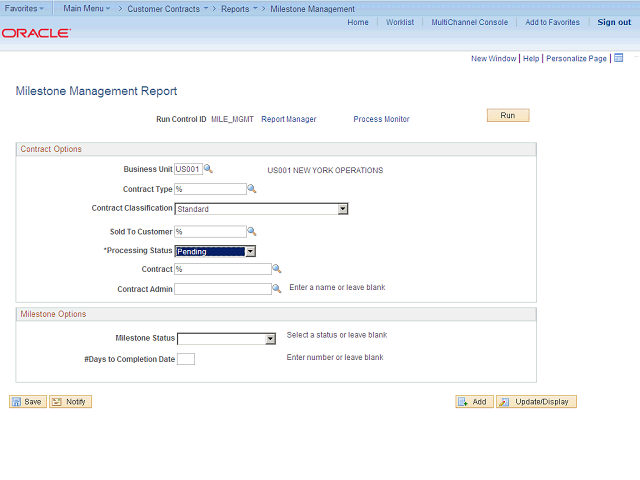Expand Milestone Status dropdown
This screenshot has height=480, width=640.
click(x=270, y=339)
